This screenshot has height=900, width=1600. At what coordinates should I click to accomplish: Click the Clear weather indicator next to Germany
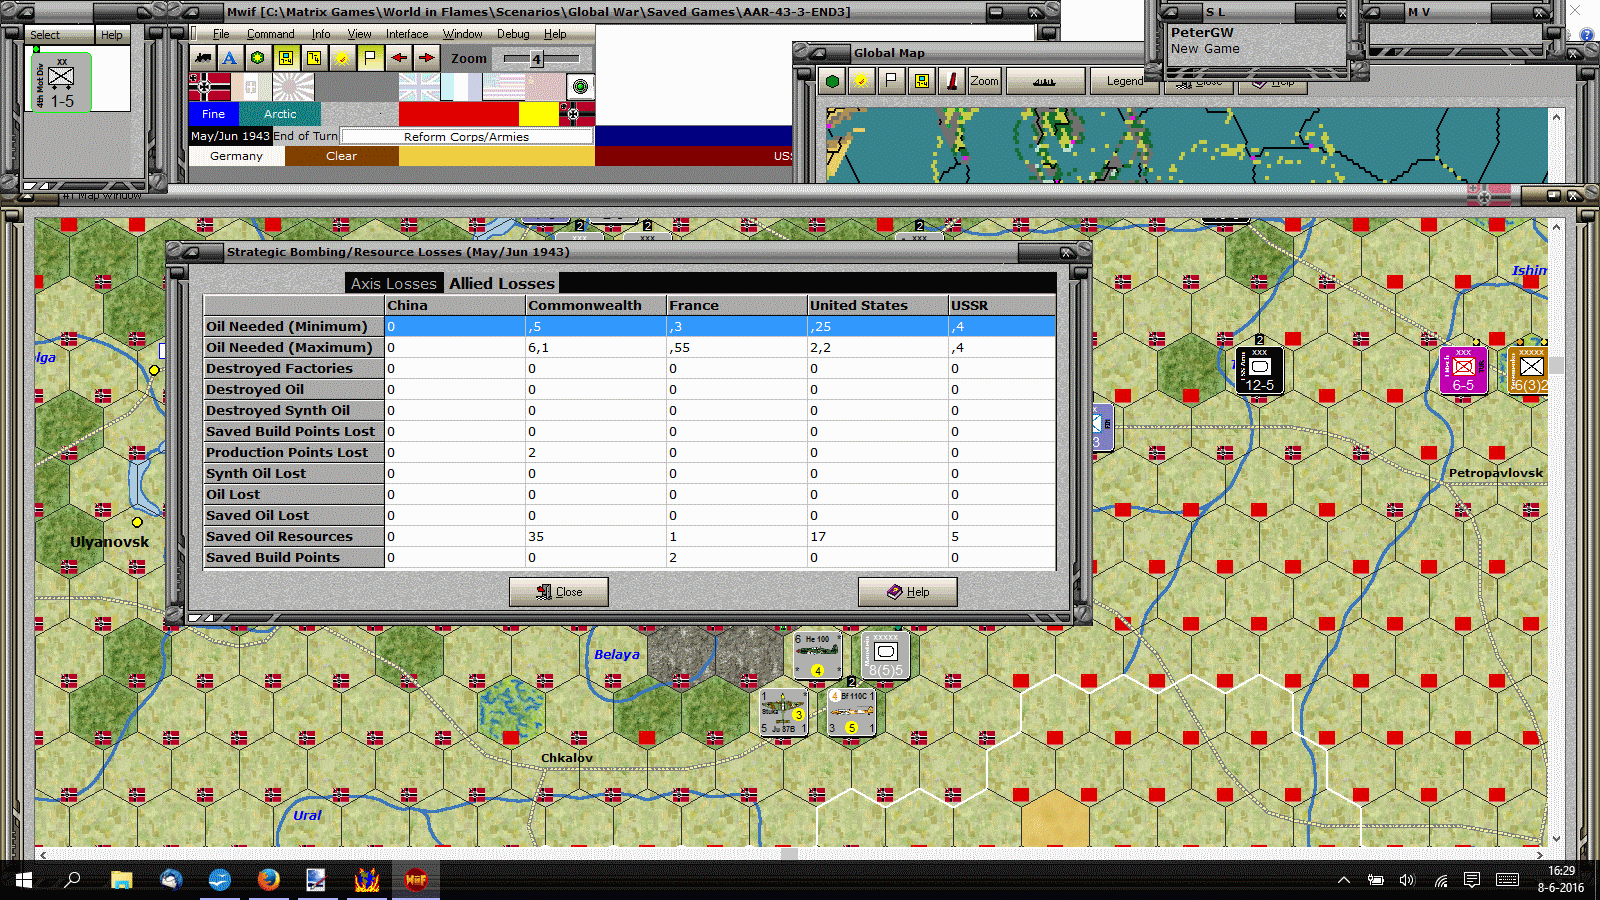(x=341, y=156)
